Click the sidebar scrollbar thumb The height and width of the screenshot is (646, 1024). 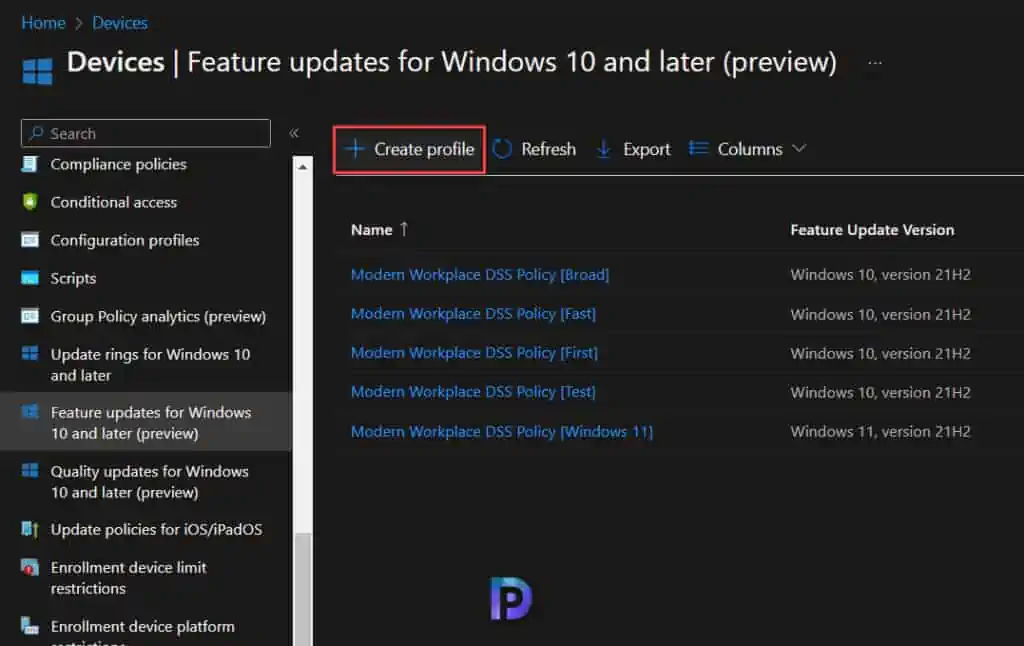302,589
